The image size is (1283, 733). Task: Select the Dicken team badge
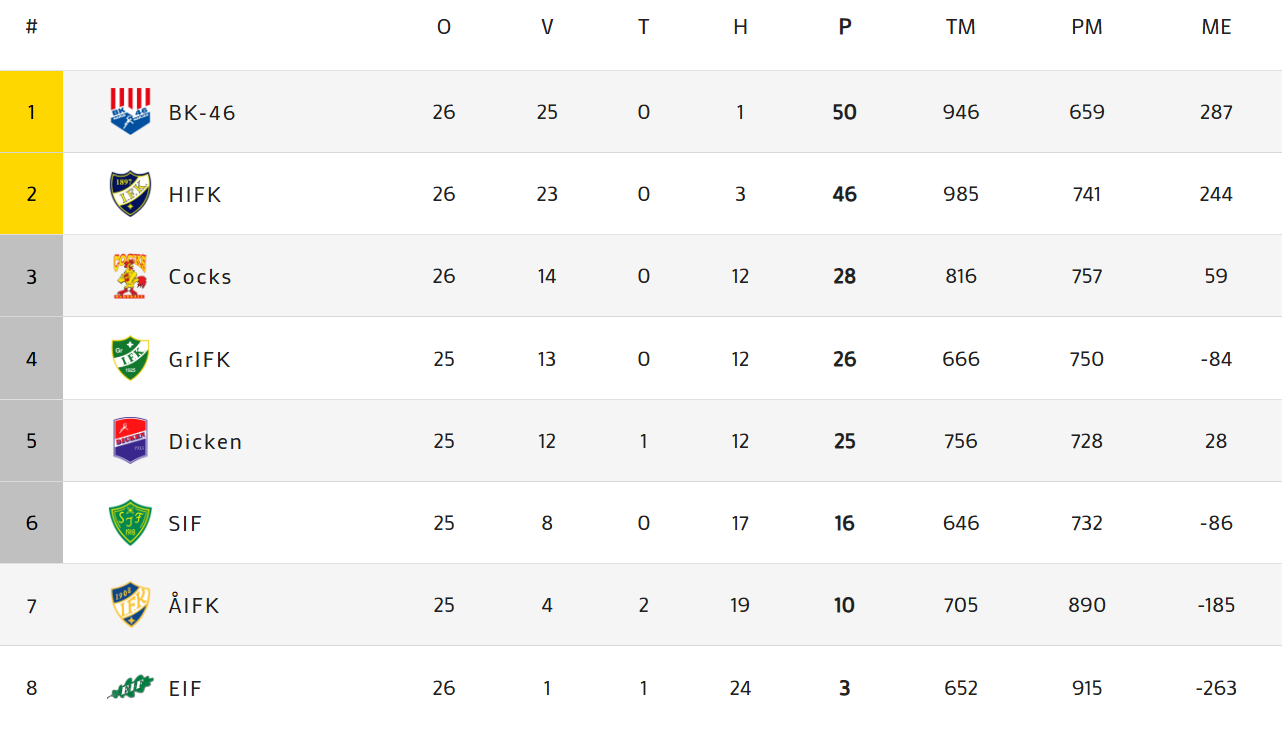(x=130, y=441)
